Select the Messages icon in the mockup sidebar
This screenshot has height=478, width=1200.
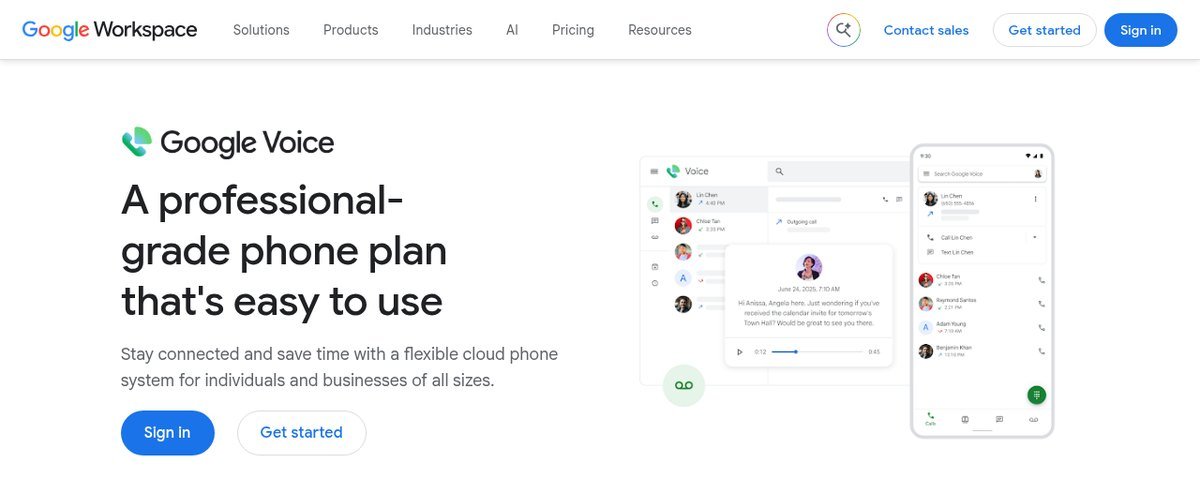(x=655, y=221)
